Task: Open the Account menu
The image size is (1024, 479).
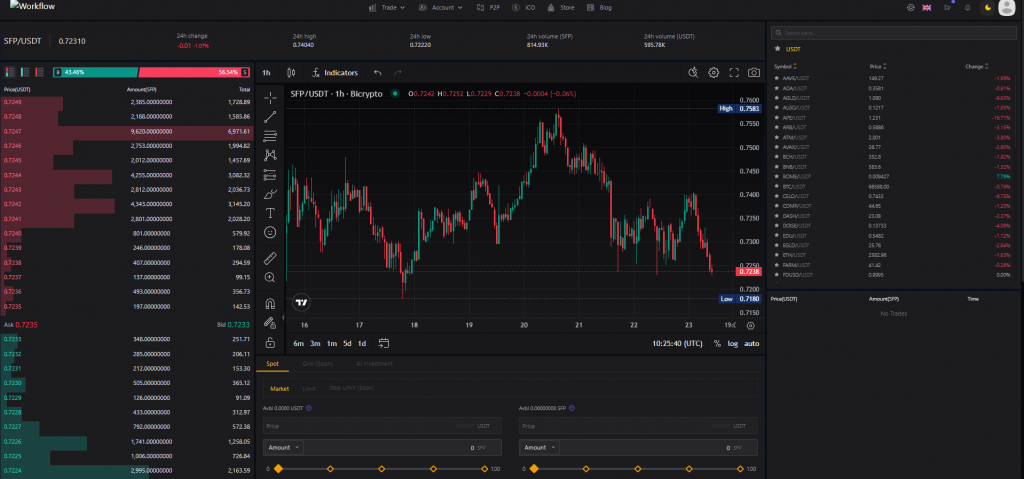Action: point(441,8)
